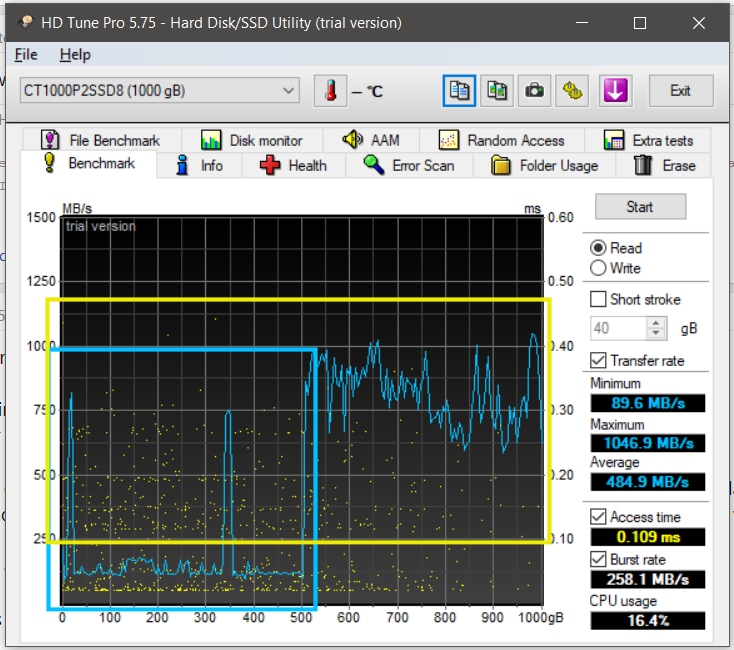This screenshot has height=650, width=734.
Task: Click the Start benchmark button
Action: (640, 206)
